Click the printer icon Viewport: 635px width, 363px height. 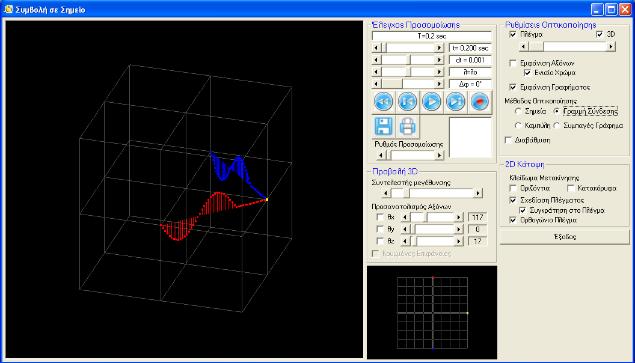(x=407, y=126)
